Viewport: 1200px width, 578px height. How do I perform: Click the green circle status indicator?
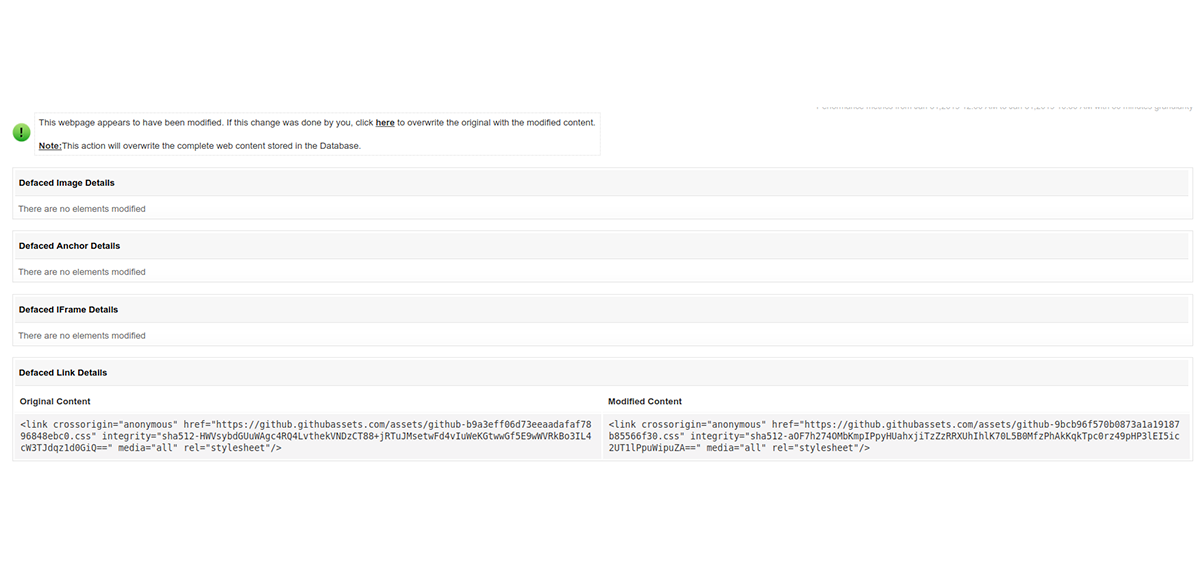tap(21, 132)
